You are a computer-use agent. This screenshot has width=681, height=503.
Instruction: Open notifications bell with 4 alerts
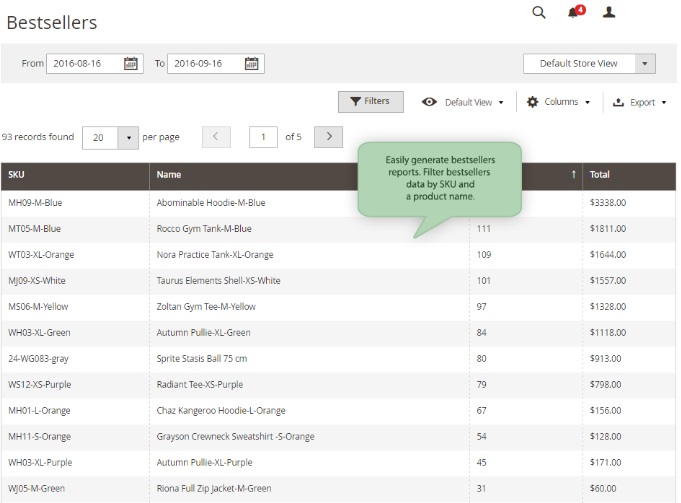click(573, 13)
